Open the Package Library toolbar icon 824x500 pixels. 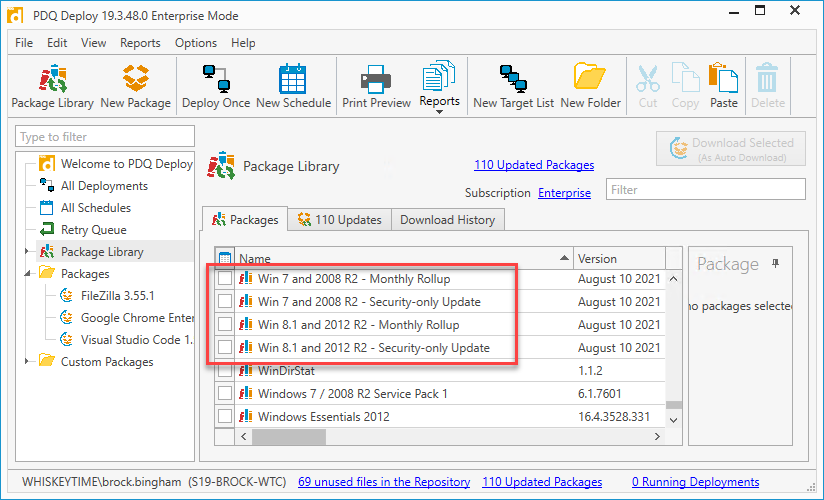[53, 87]
